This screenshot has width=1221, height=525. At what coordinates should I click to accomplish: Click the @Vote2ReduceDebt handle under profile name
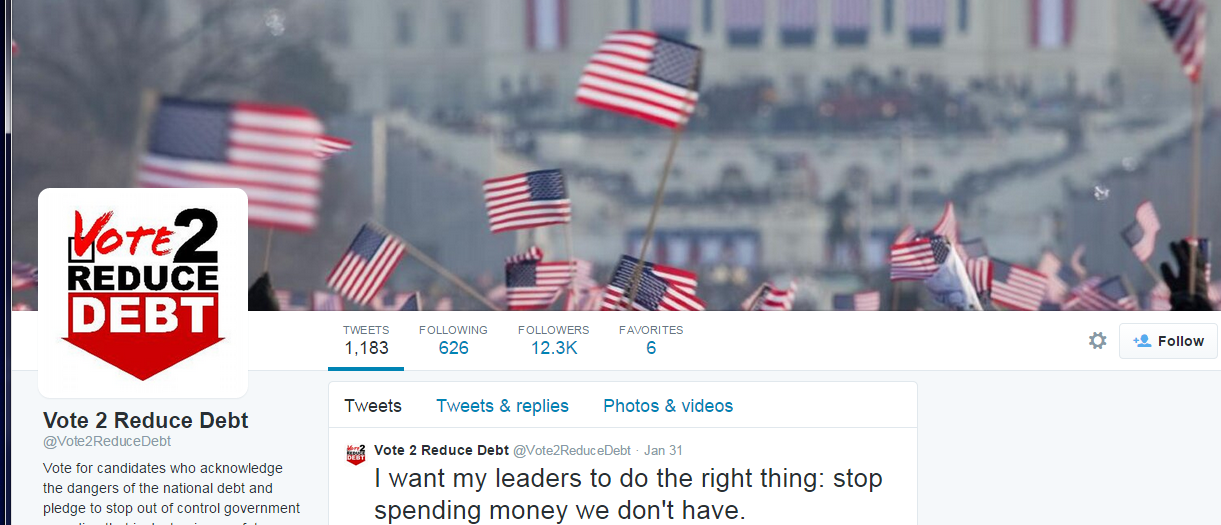coord(107,441)
